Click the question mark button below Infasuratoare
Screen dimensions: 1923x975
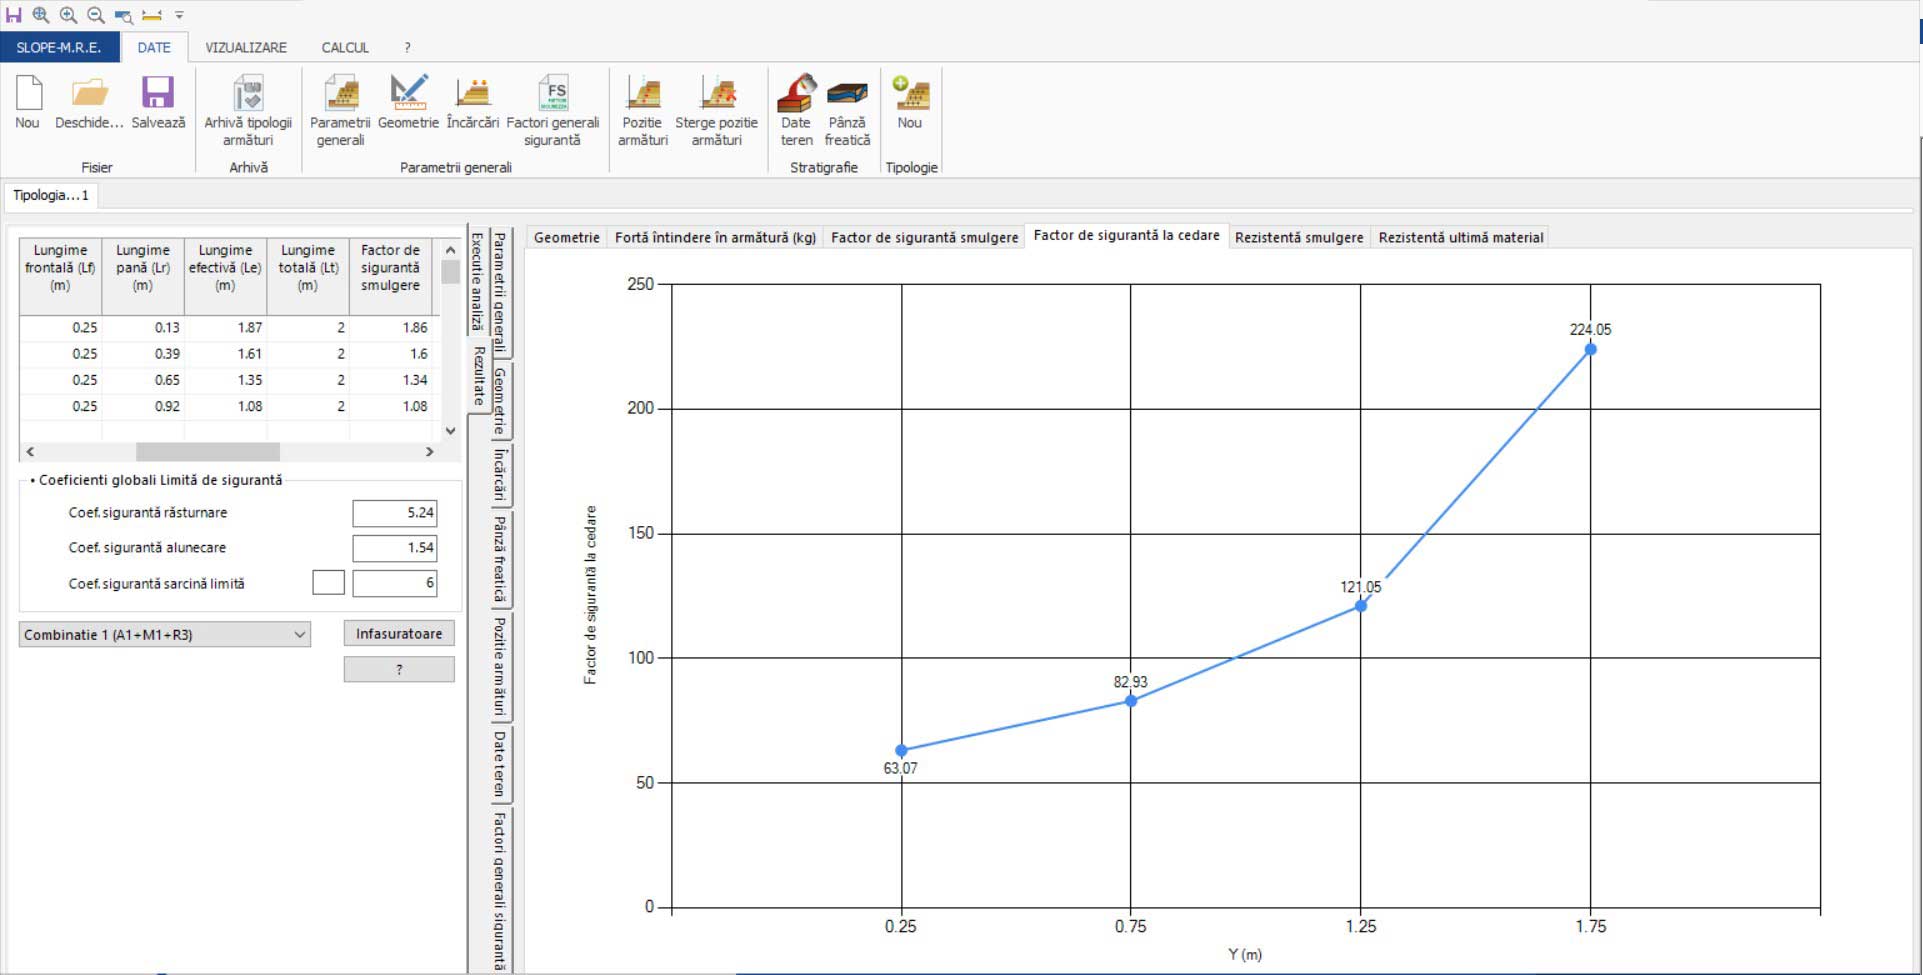pos(399,670)
